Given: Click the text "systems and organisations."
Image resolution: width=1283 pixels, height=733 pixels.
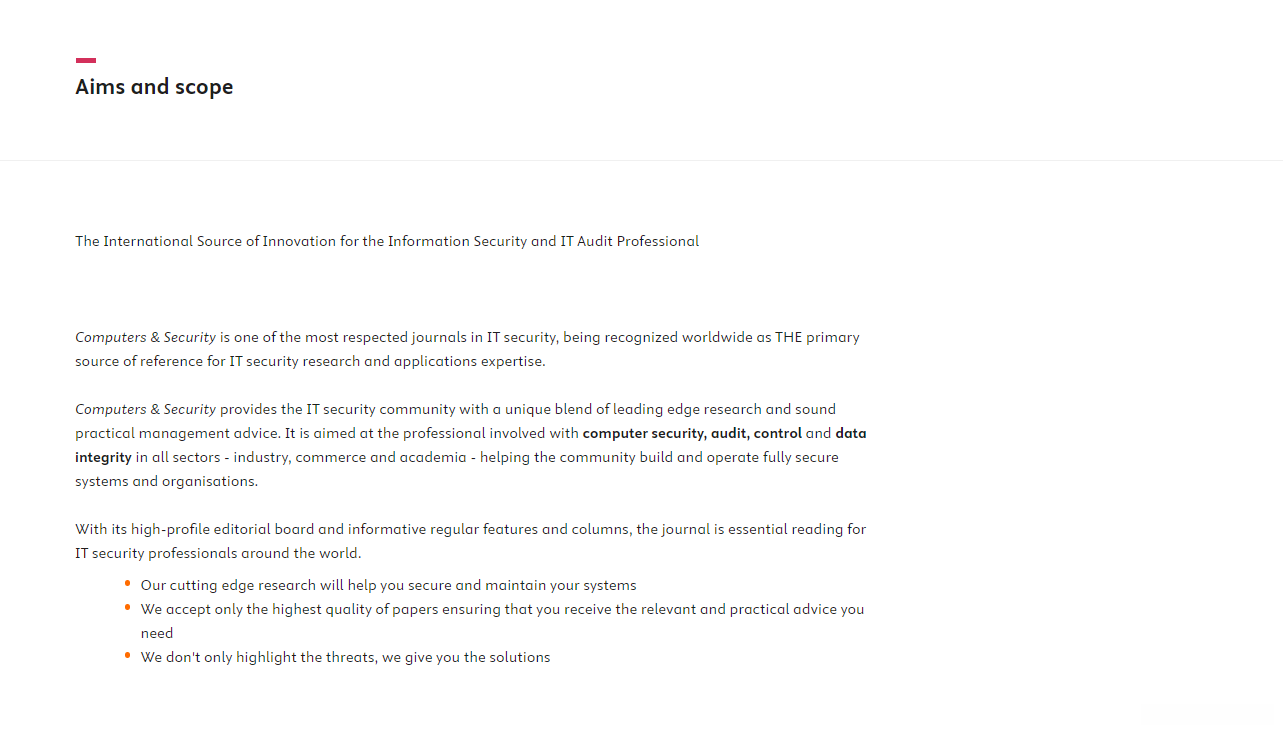Looking at the screenshot, I should point(166,481).
